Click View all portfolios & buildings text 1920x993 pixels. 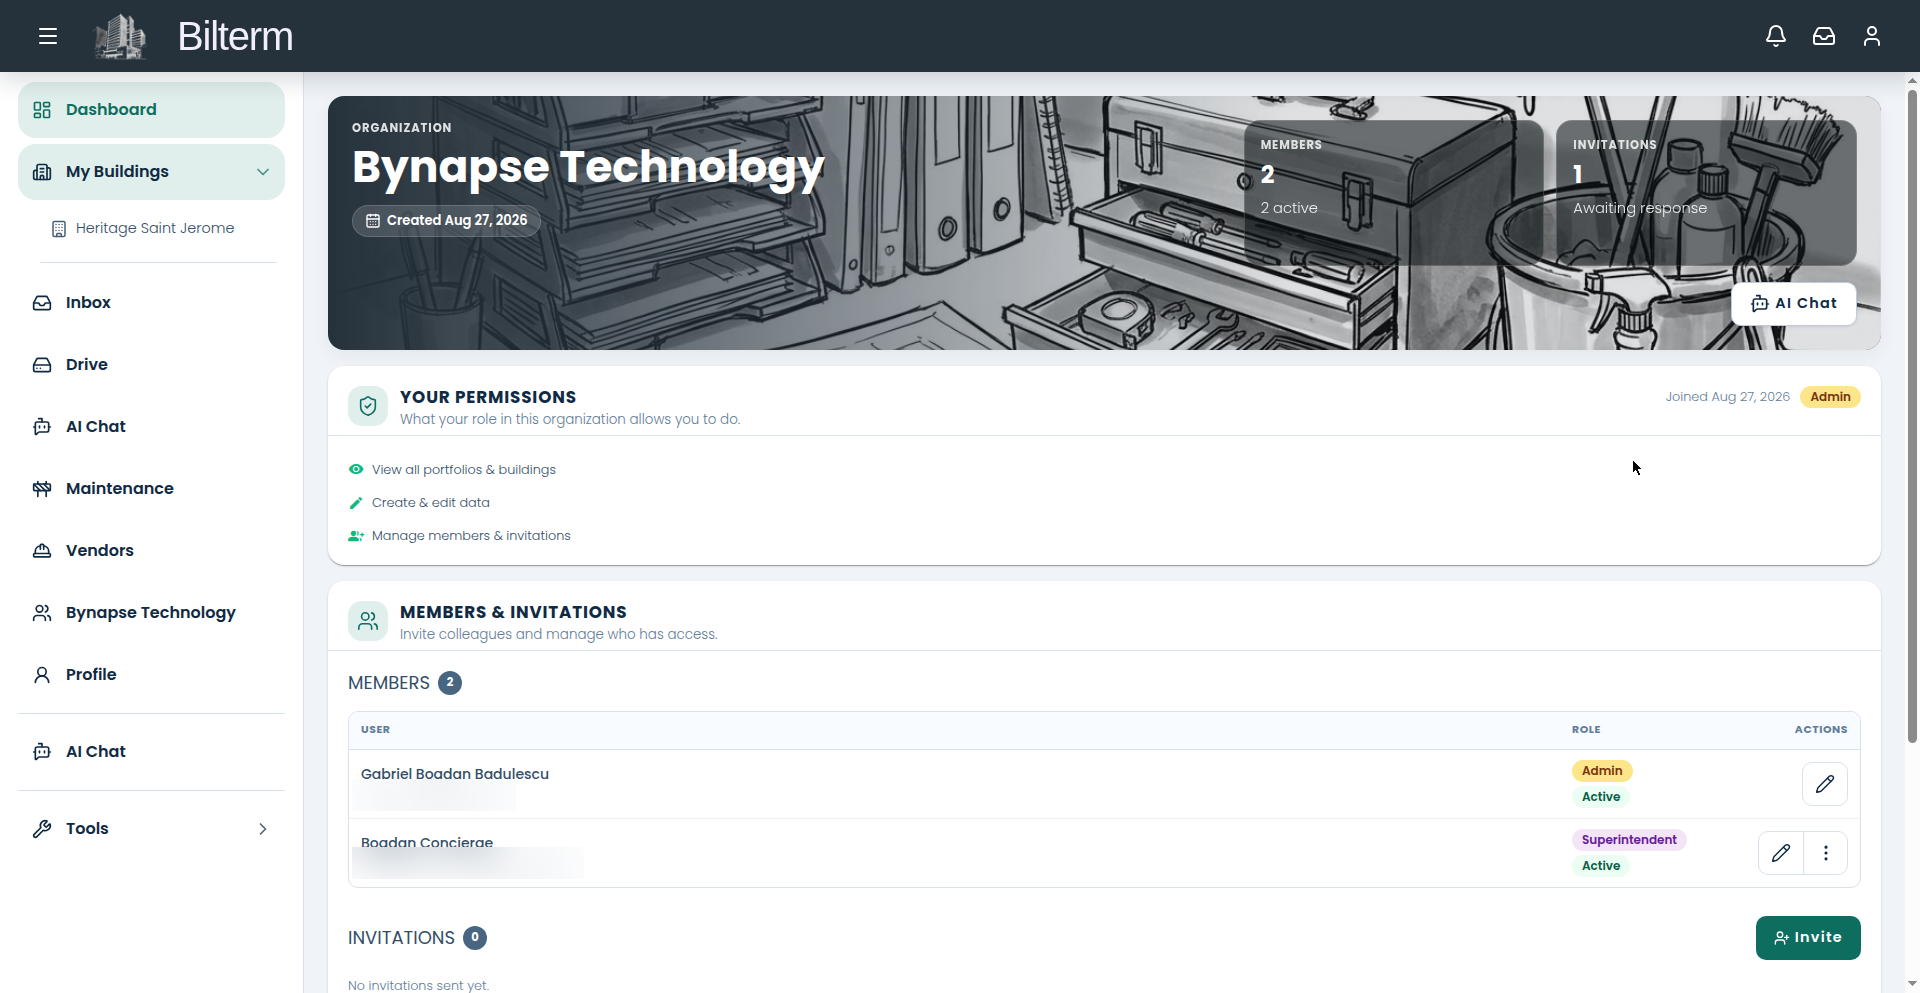coord(464,470)
